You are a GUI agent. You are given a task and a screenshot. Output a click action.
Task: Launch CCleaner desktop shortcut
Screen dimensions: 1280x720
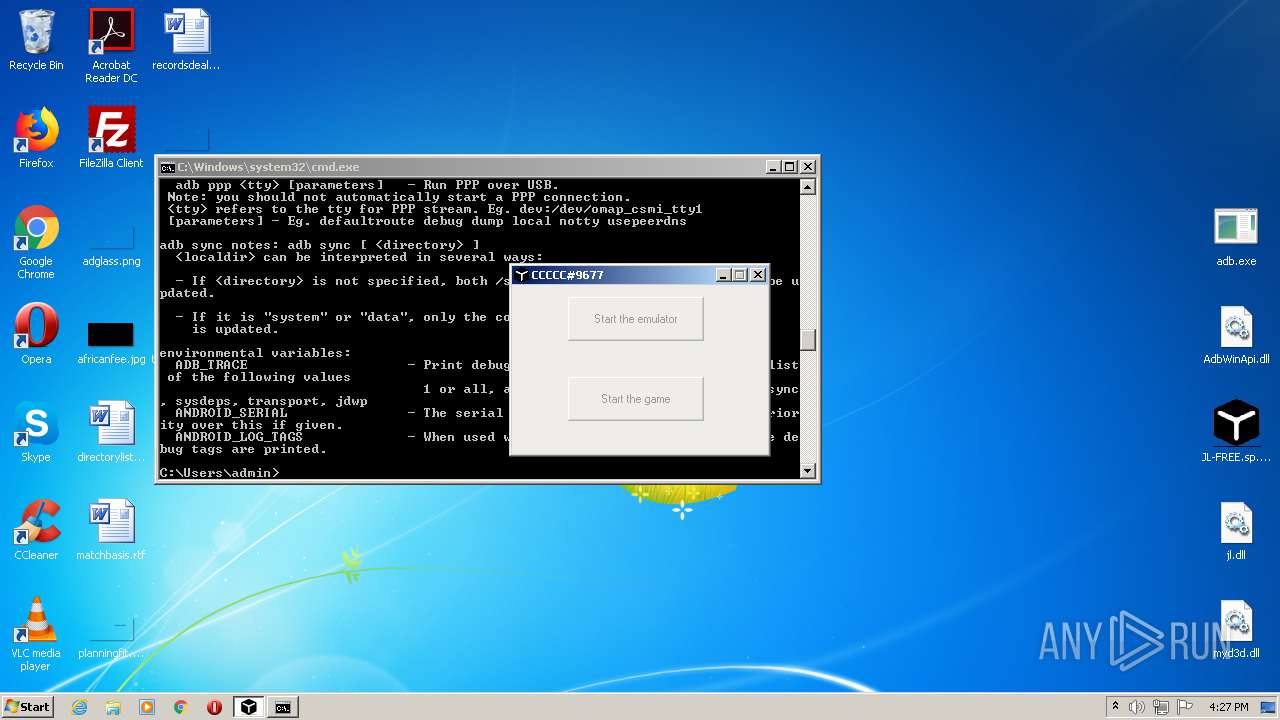(x=36, y=530)
